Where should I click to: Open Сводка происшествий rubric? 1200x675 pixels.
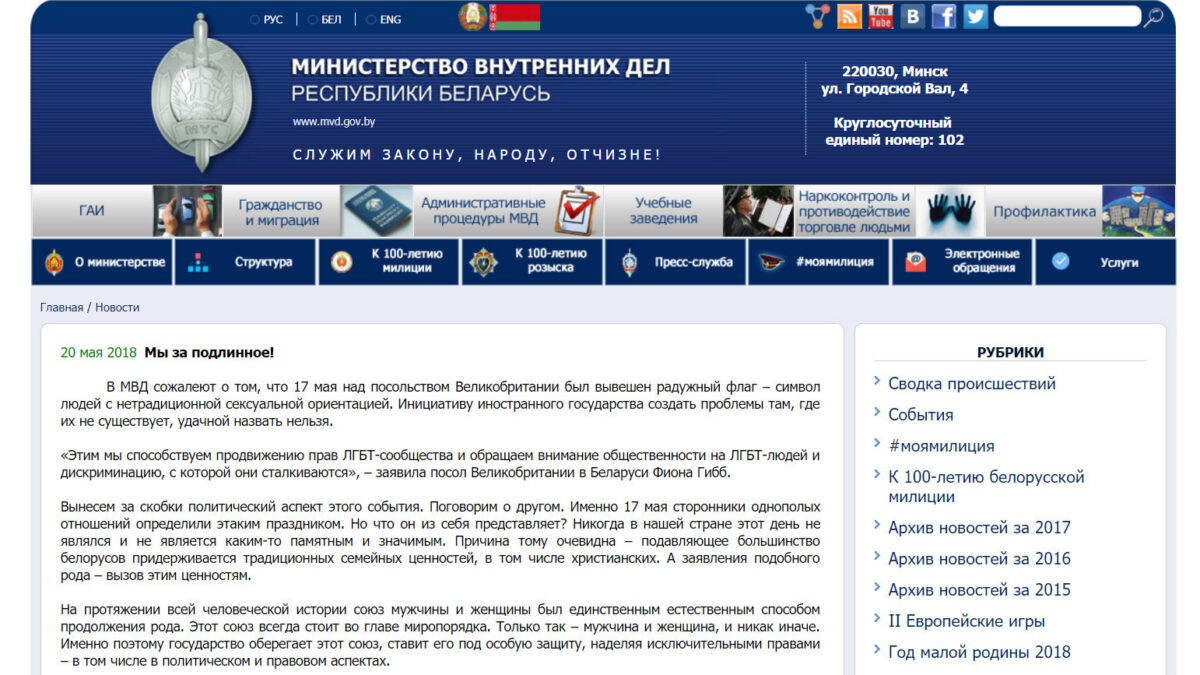(x=972, y=383)
